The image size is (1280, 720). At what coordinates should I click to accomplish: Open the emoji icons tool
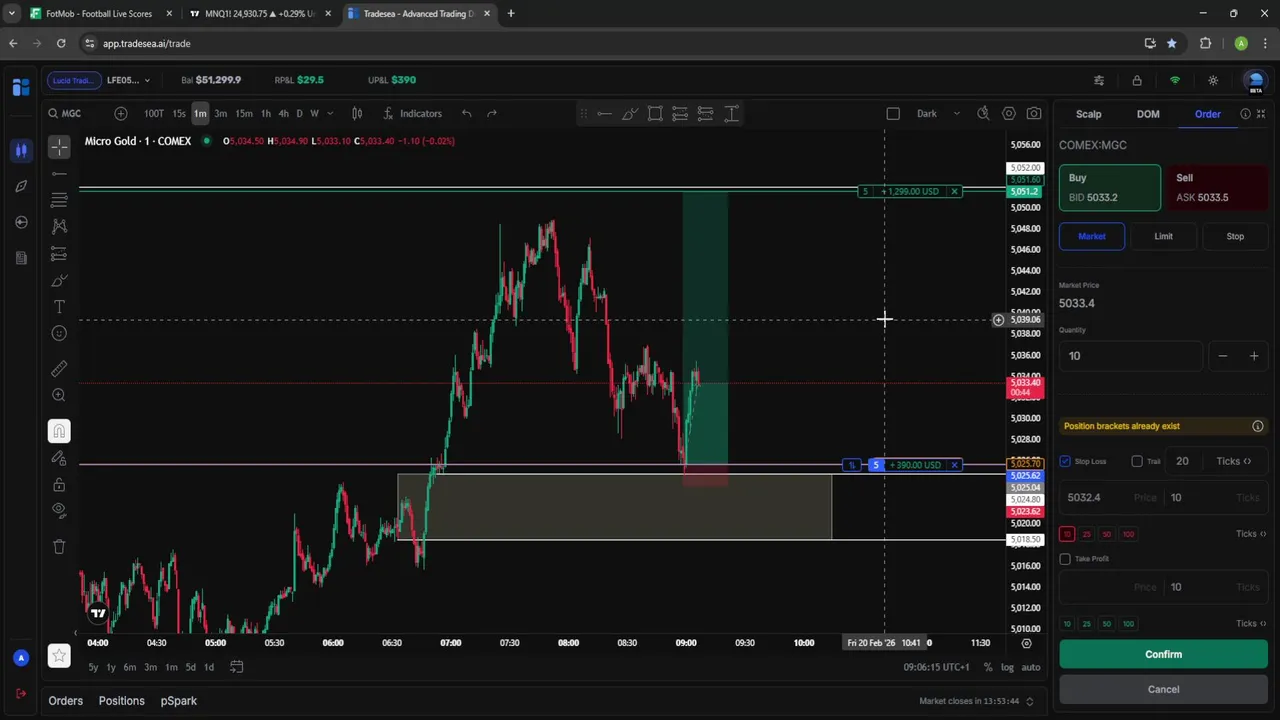[x=59, y=334]
